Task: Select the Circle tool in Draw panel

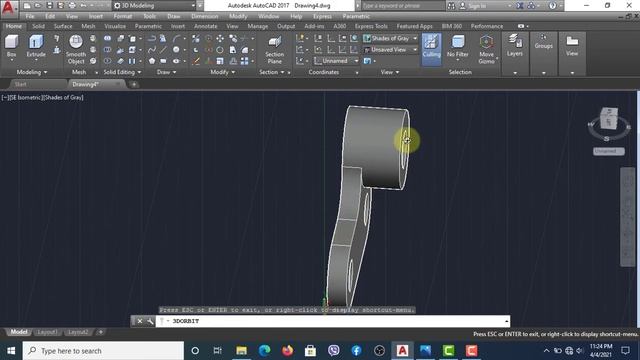Action: 176,50
